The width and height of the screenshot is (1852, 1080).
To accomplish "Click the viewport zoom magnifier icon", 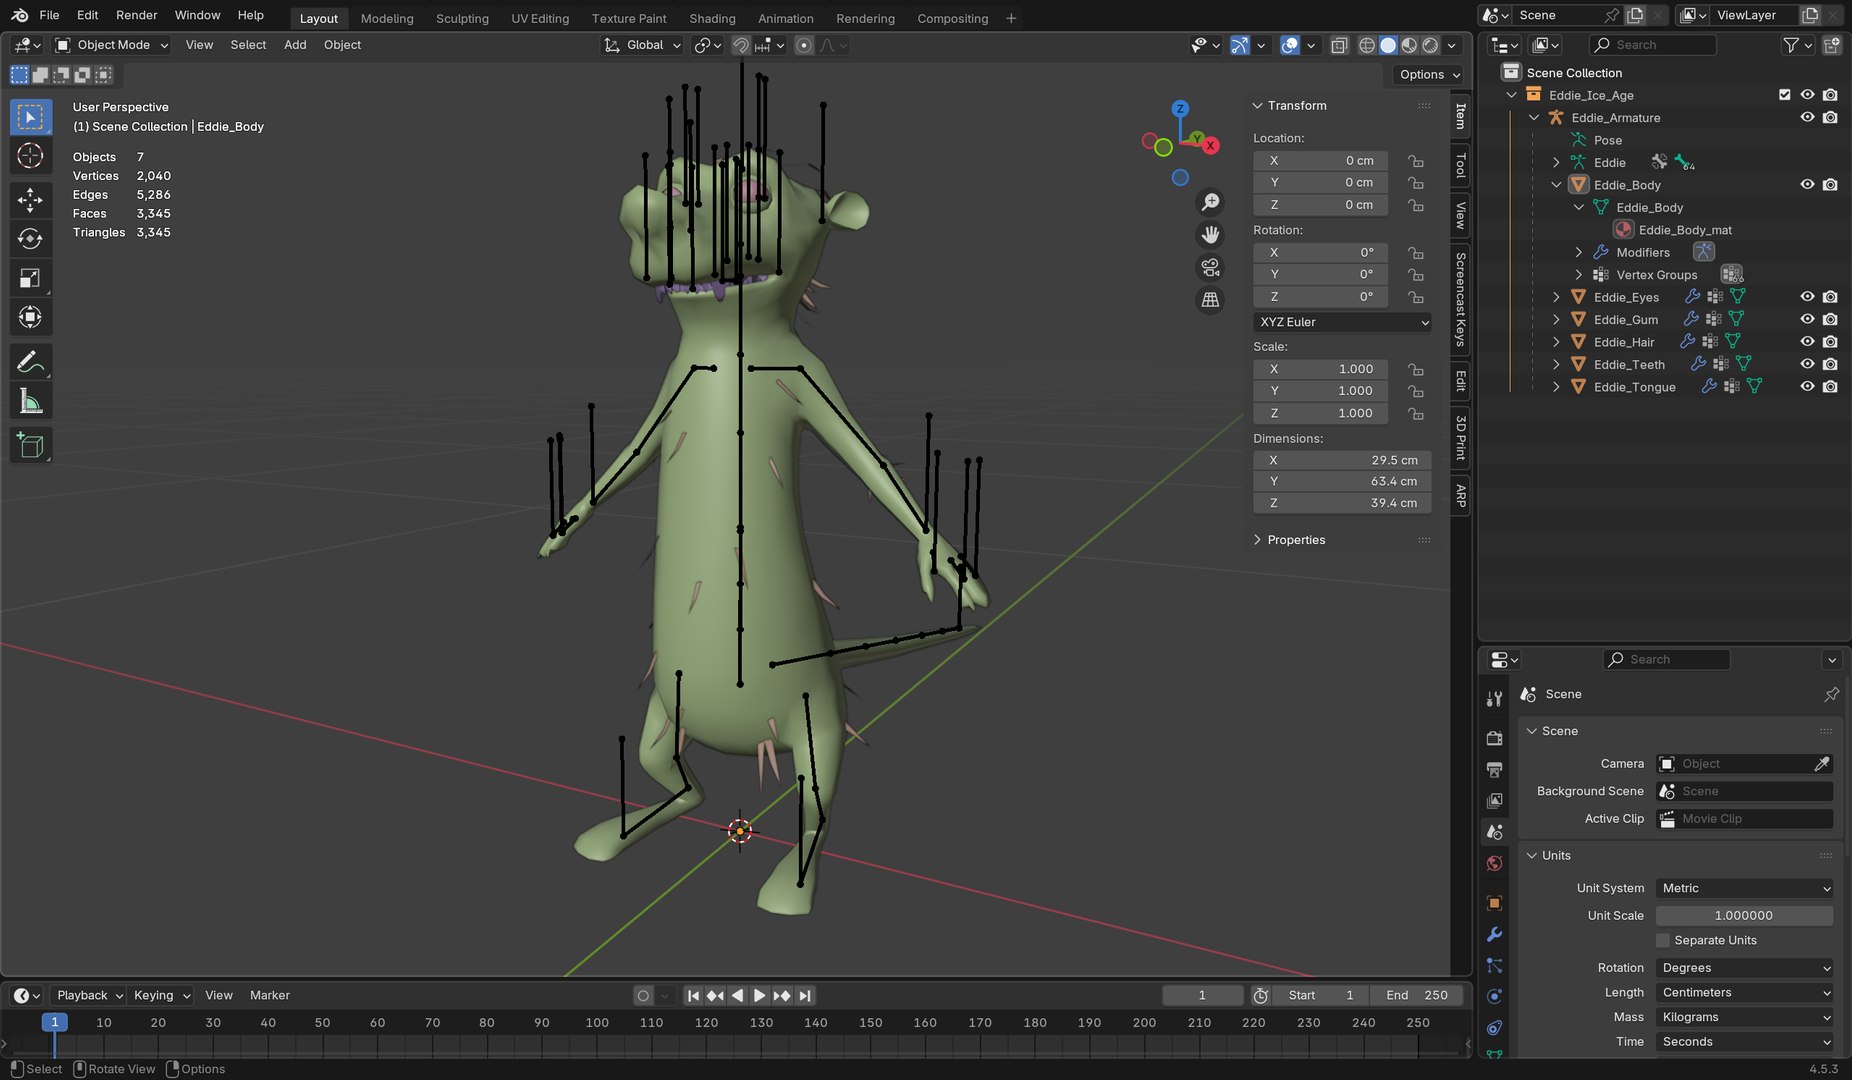I will [1210, 202].
